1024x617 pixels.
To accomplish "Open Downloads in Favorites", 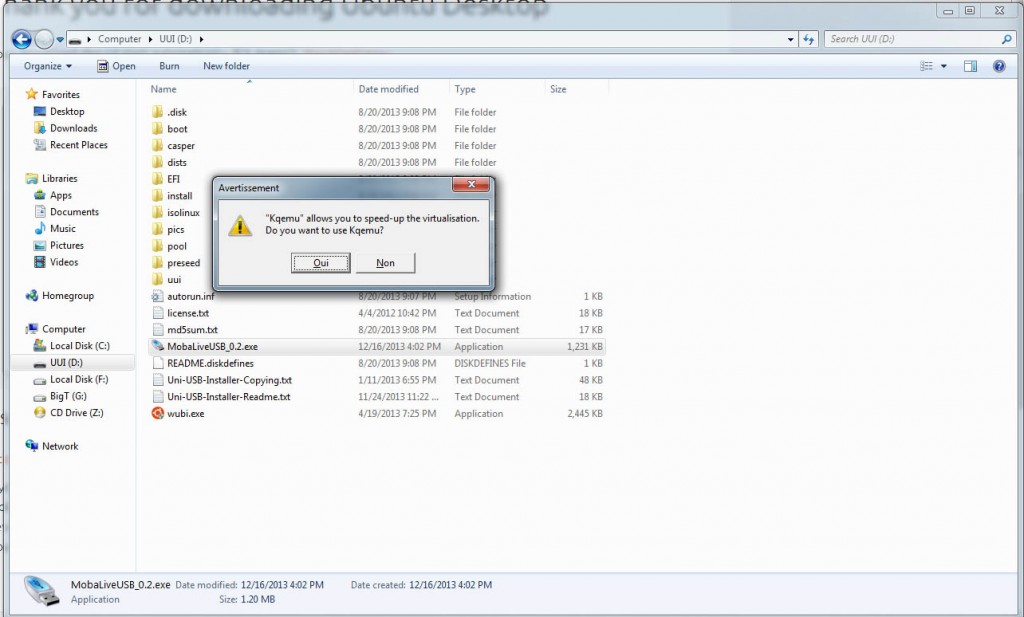I will point(73,128).
